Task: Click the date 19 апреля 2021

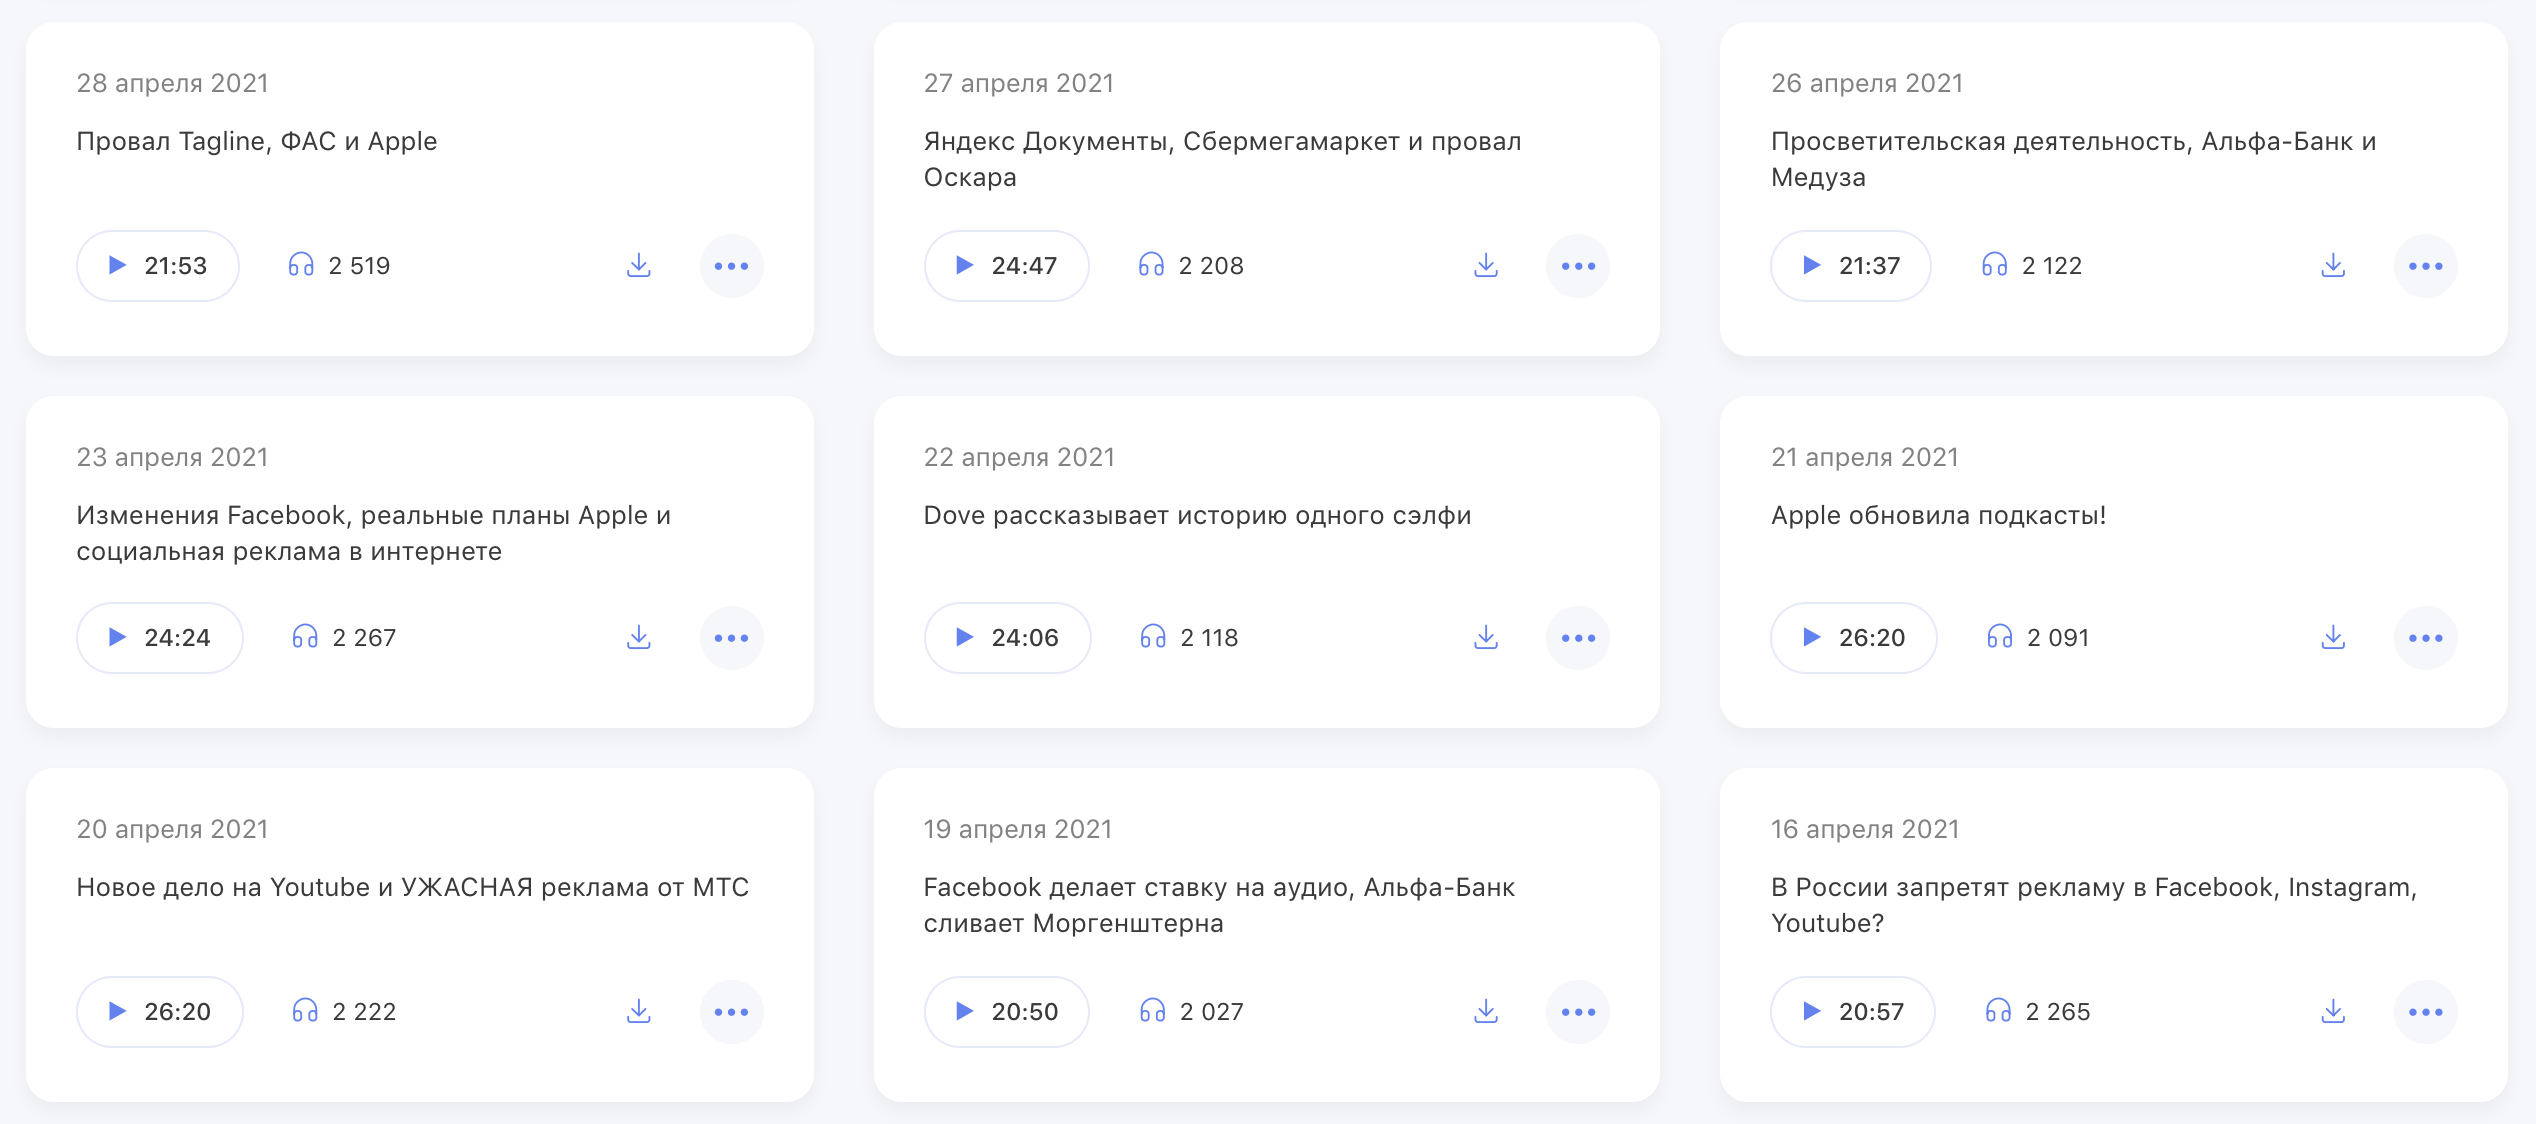Action: point(1018,830)
